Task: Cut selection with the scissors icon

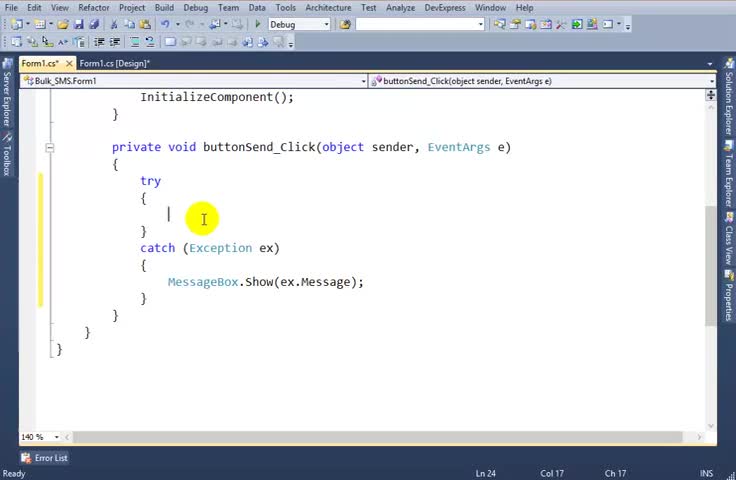Action: [114, 24]
